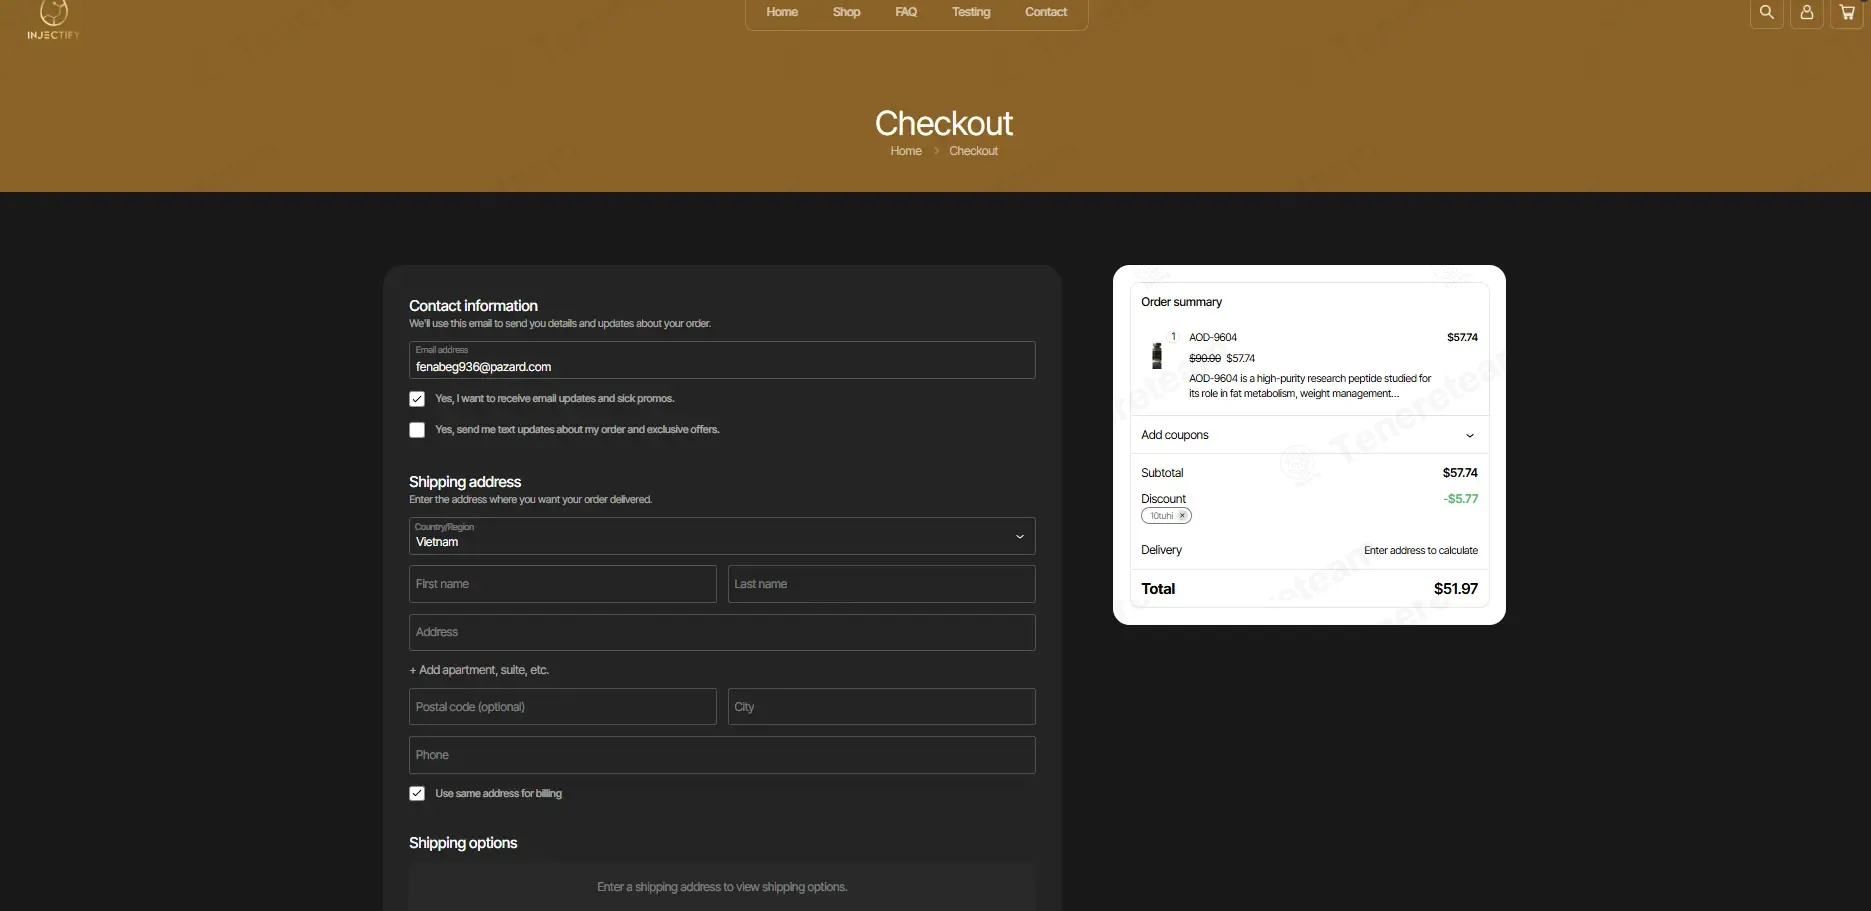
Task: Focus the Last name field
Action: (881, 584)
